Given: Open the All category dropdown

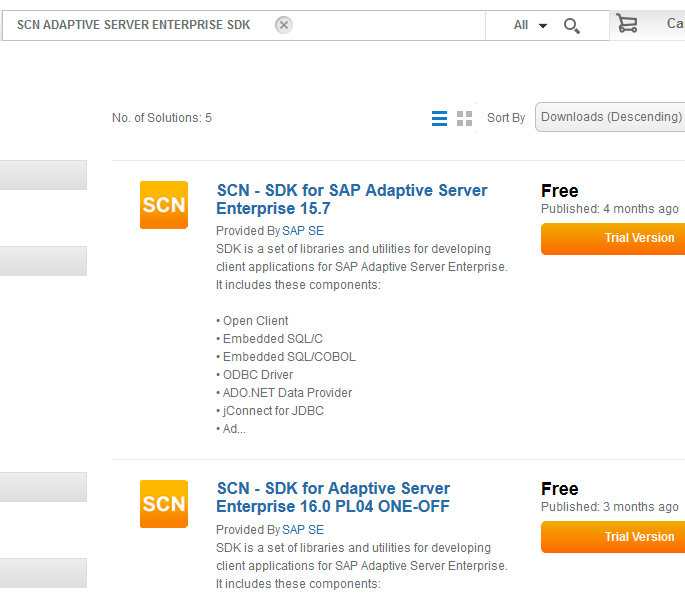Looking at the screenshot, I should pyautogui.click(x=530, y=25).
